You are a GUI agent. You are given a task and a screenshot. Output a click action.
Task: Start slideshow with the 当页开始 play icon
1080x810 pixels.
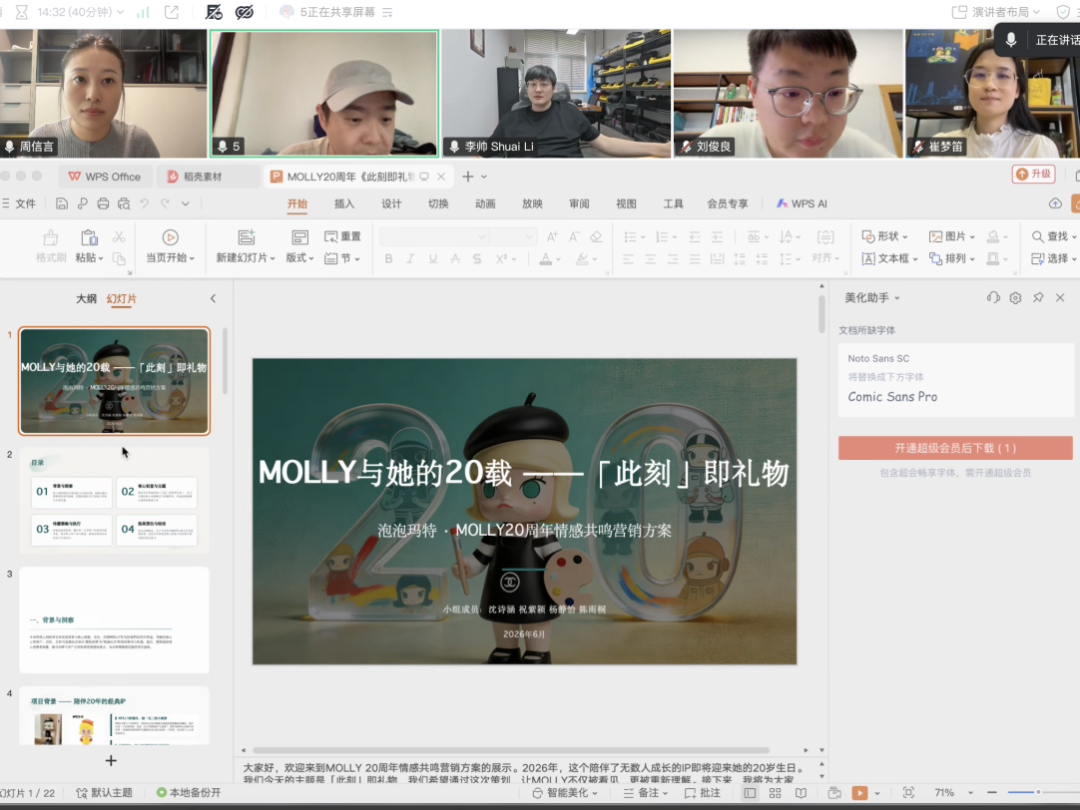tap(170, 238)
